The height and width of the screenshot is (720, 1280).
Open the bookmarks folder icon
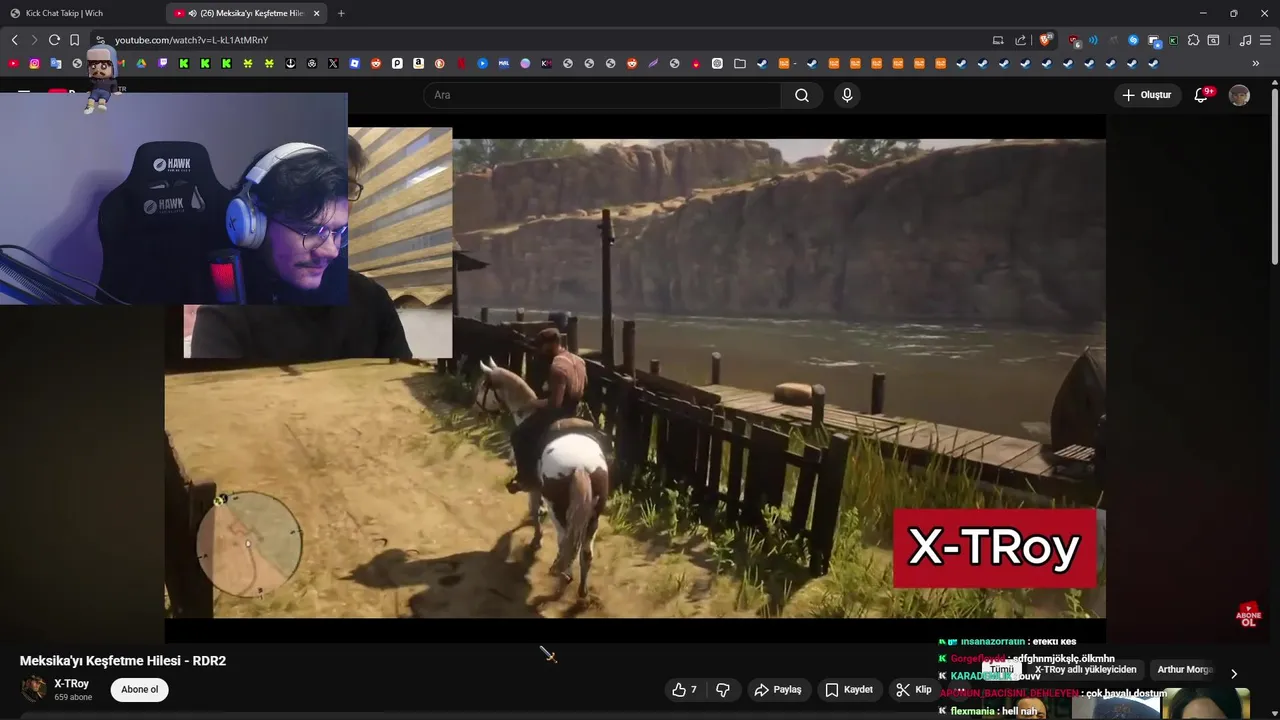point(739,63)
